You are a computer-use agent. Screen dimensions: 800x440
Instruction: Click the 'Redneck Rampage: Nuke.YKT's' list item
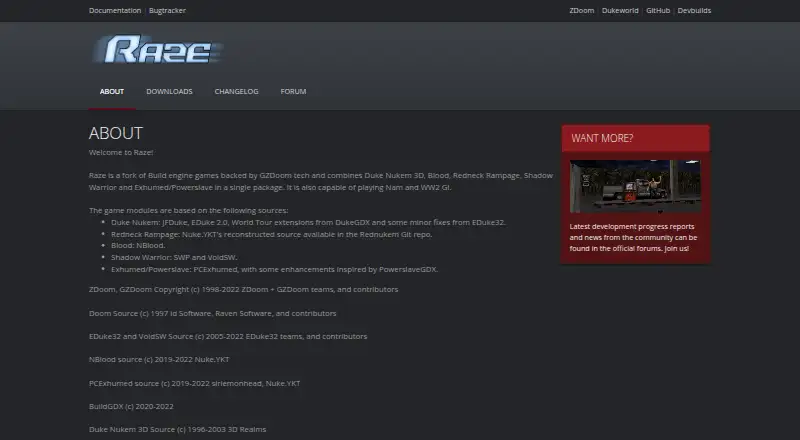tap(271, 234)
